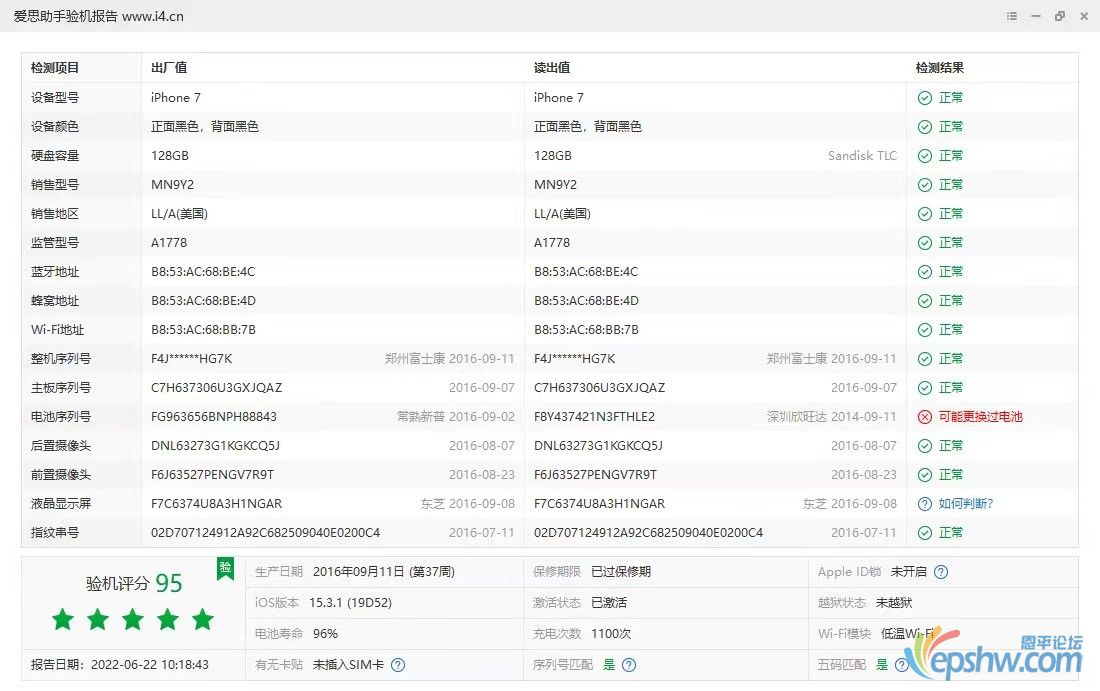Click the 读出值 column header

tap(552, 68)
